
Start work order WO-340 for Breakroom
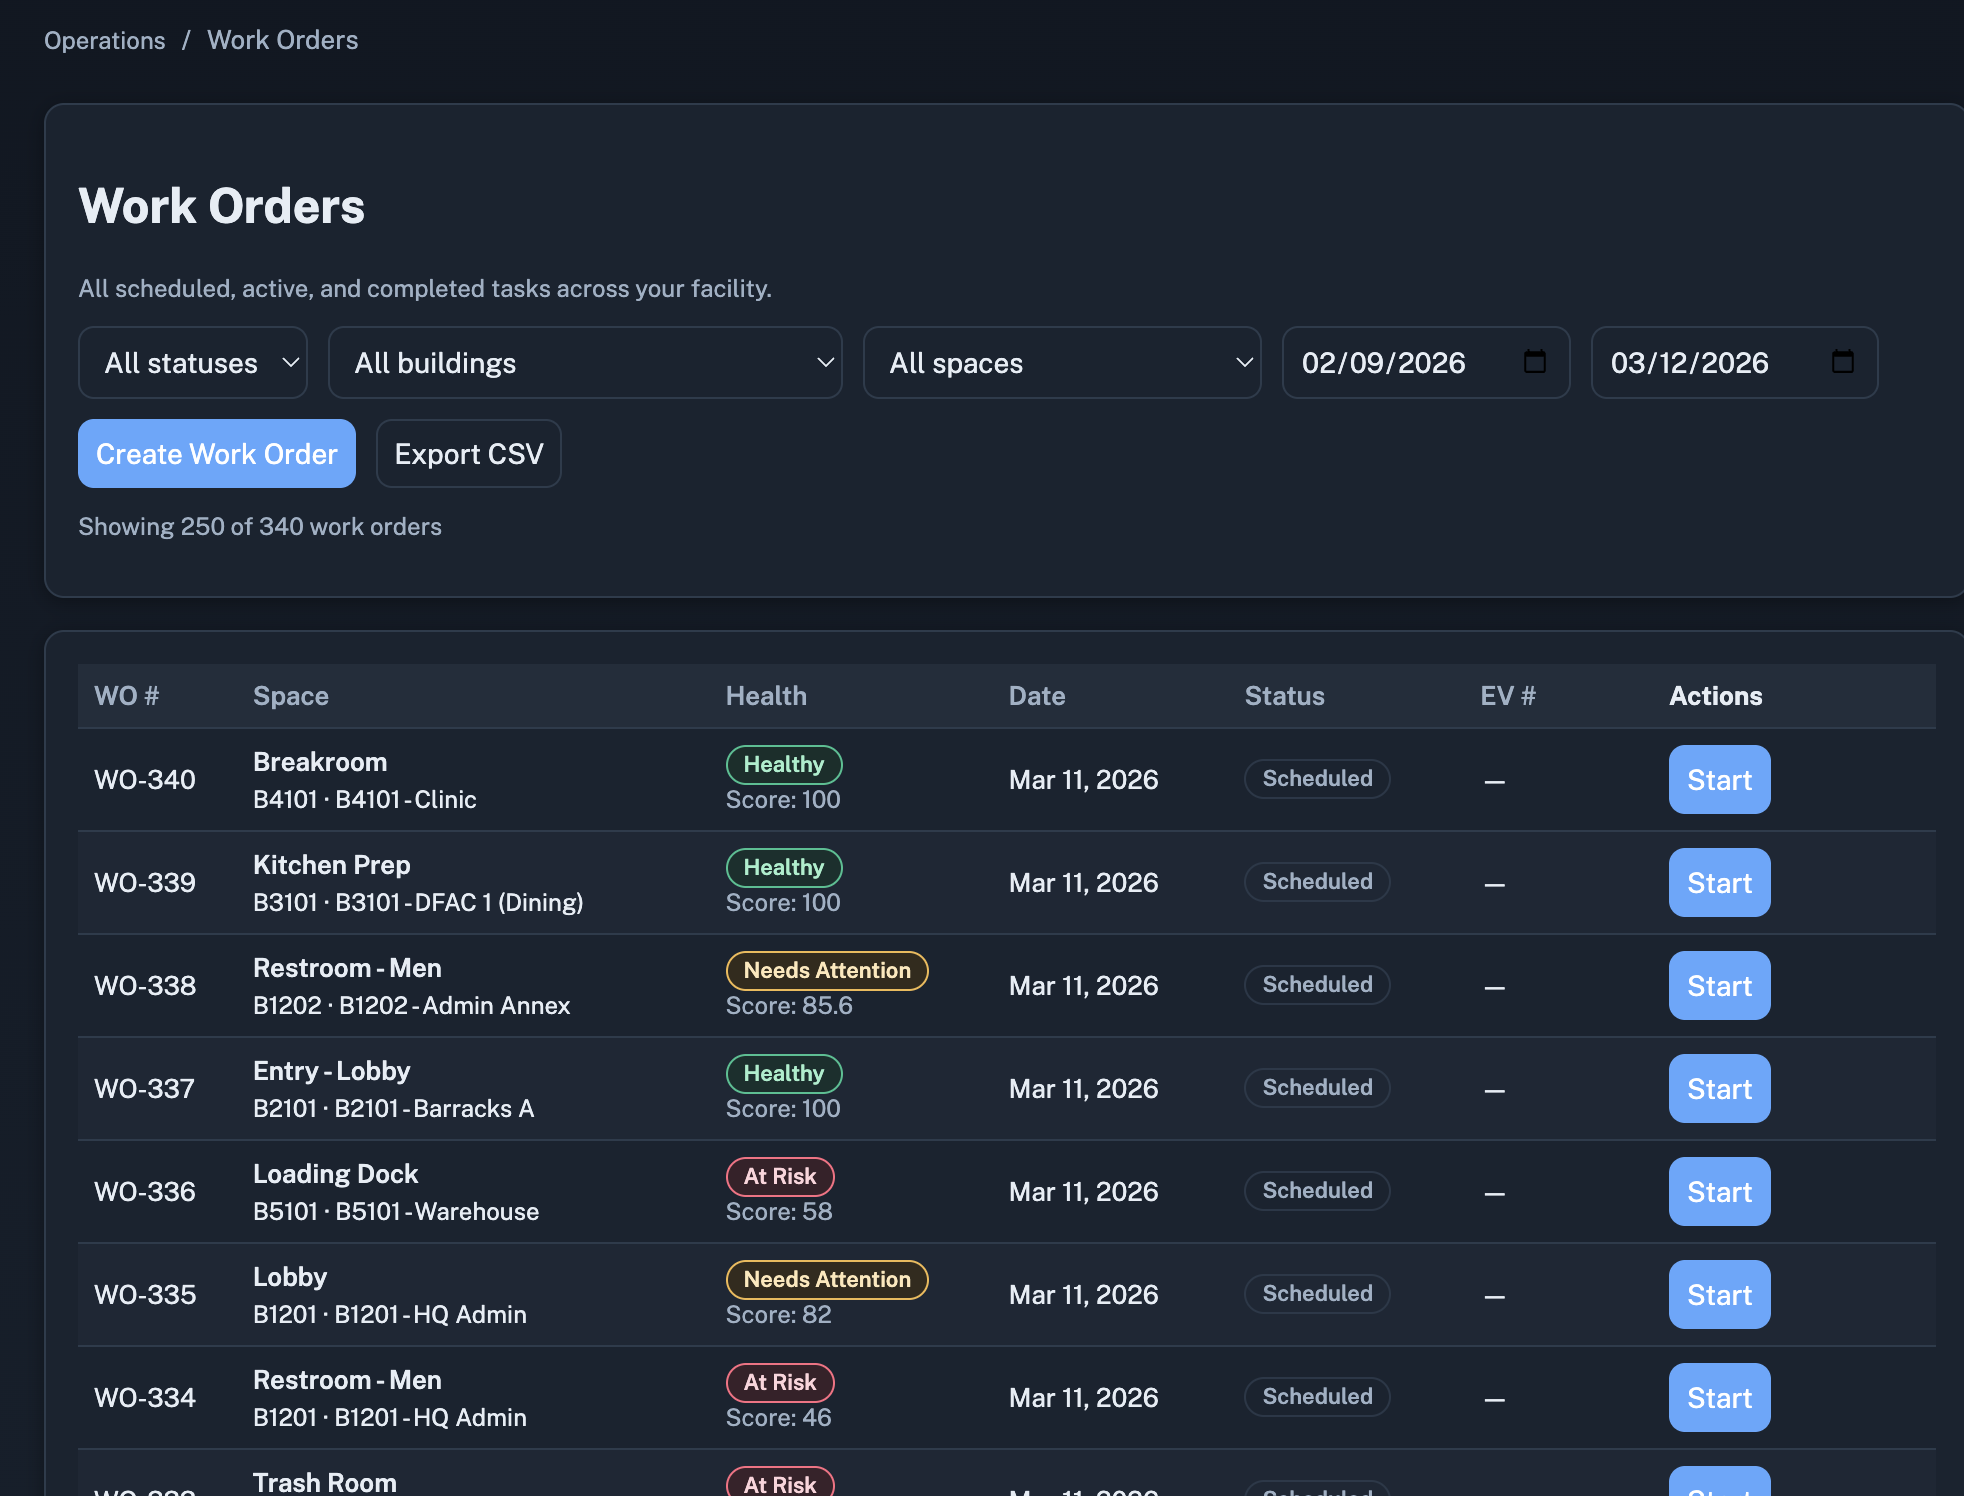(x=1718, y=780)
